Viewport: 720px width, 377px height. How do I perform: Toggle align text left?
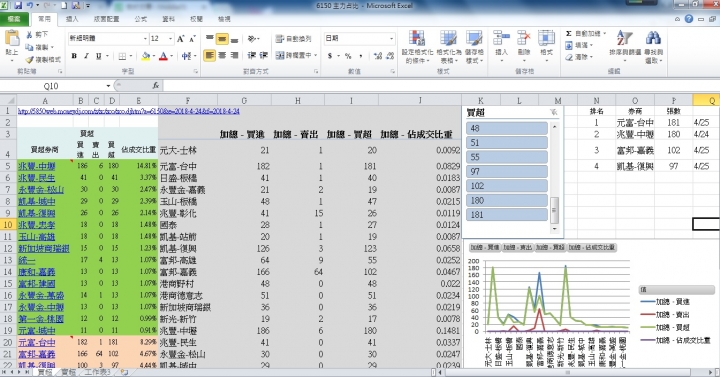[x=209, y=56]
